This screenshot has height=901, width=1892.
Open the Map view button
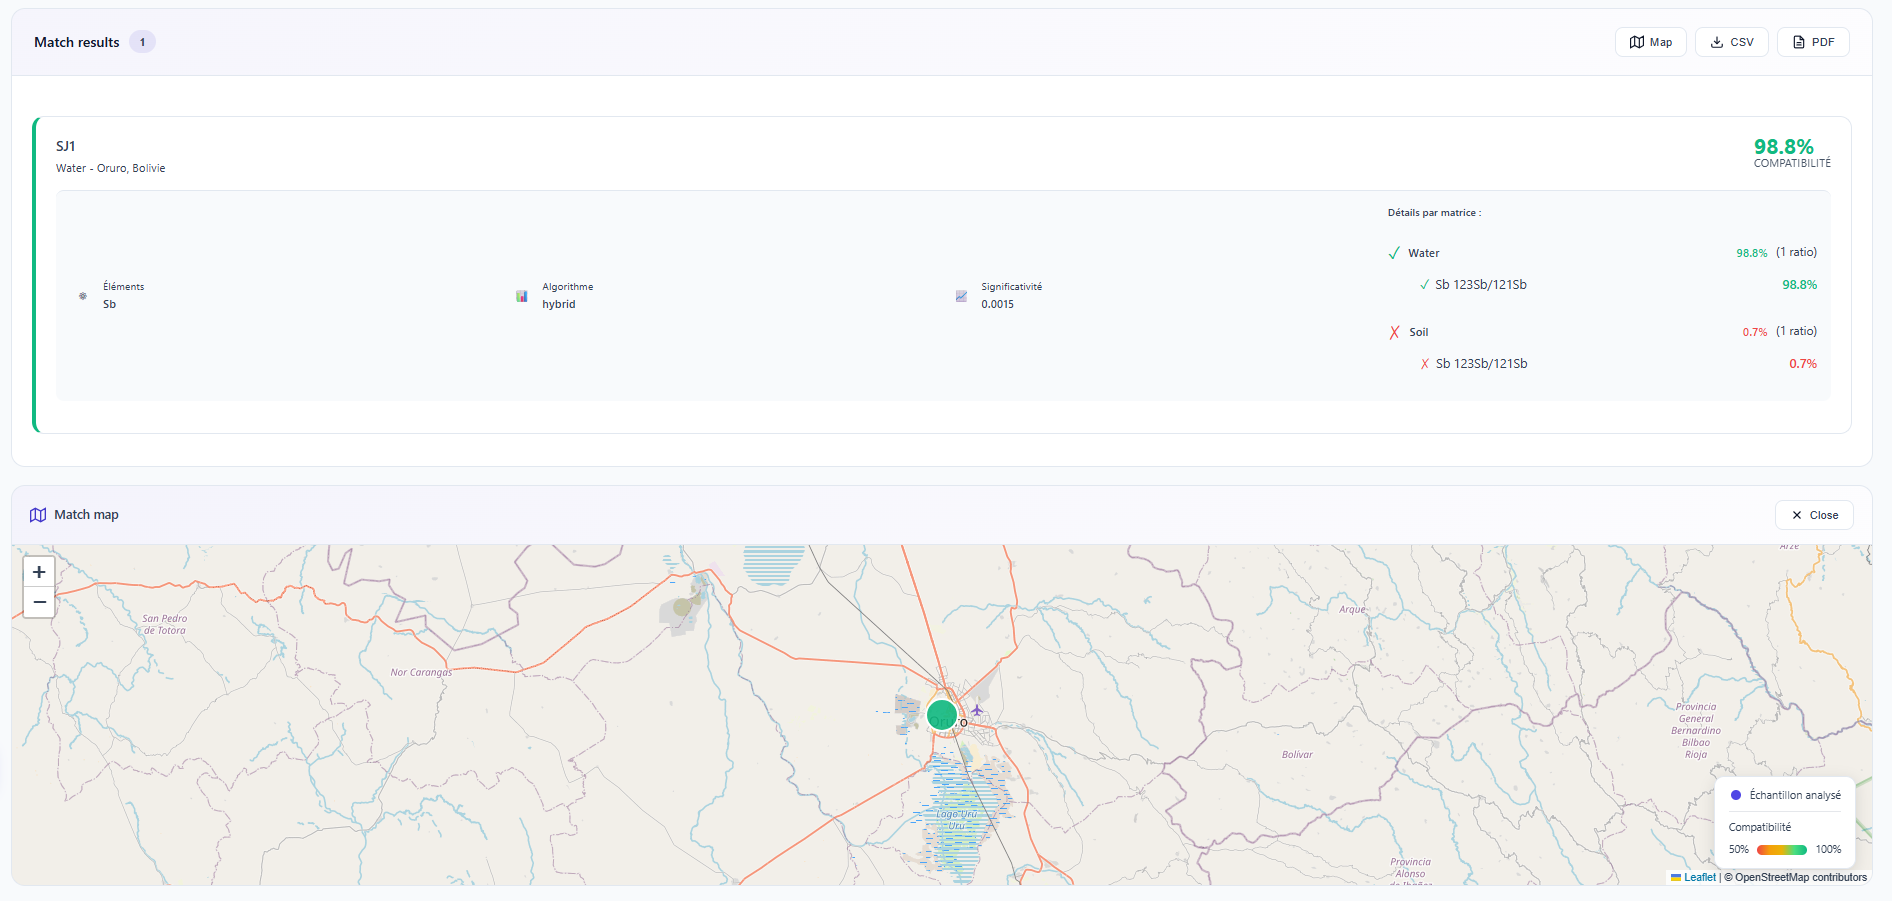(1650, 42)
